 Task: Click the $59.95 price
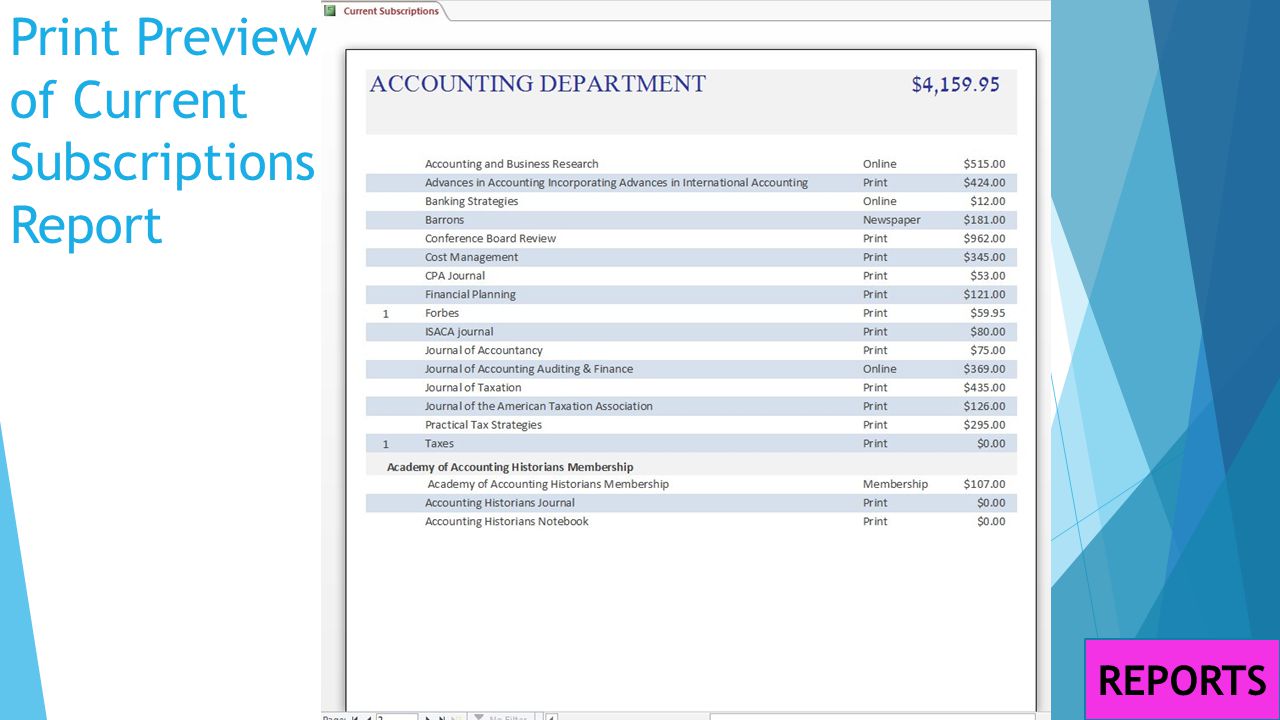pyautogui.click(x=987, y=313)
